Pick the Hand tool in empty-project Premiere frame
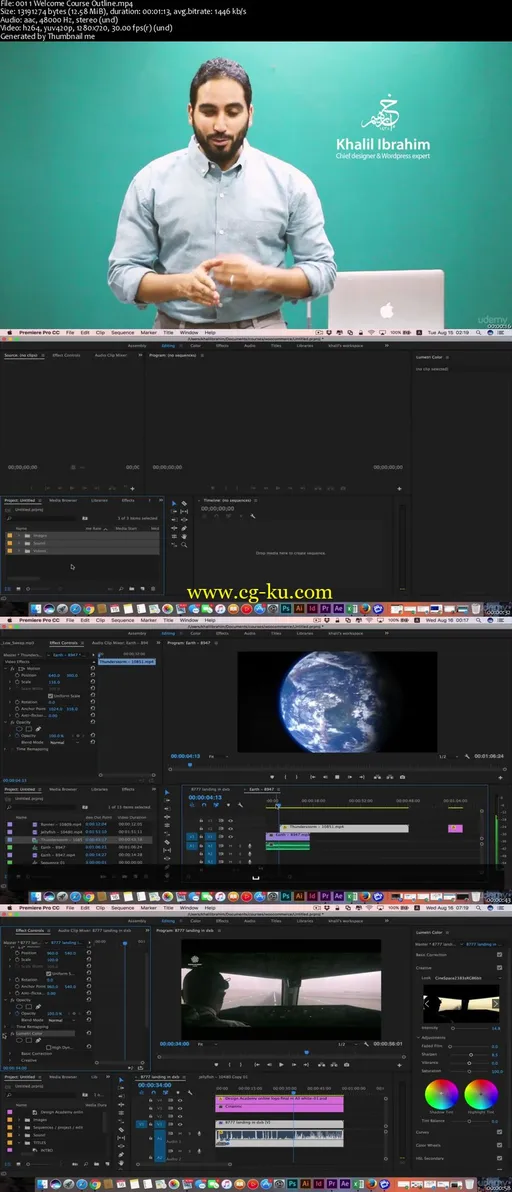Viewport: 512px width, 1192px height. [x=184, y=536]
